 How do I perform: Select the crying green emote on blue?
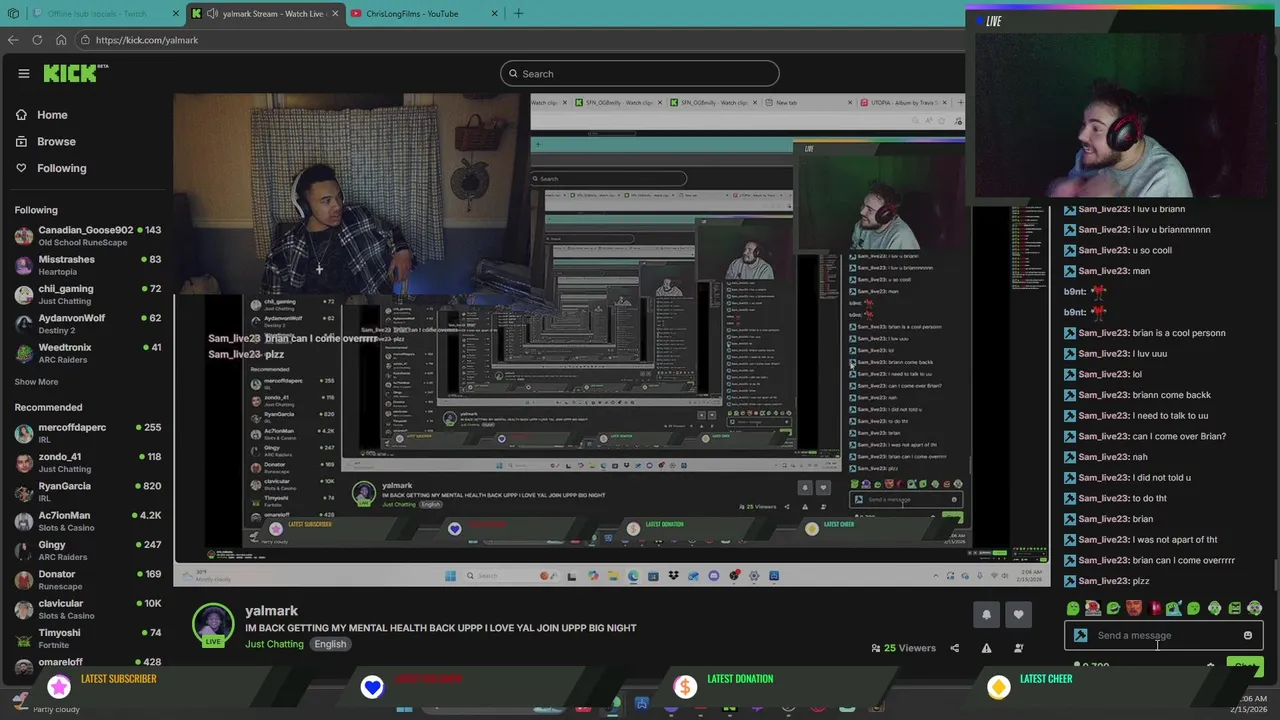point(1174,608)
